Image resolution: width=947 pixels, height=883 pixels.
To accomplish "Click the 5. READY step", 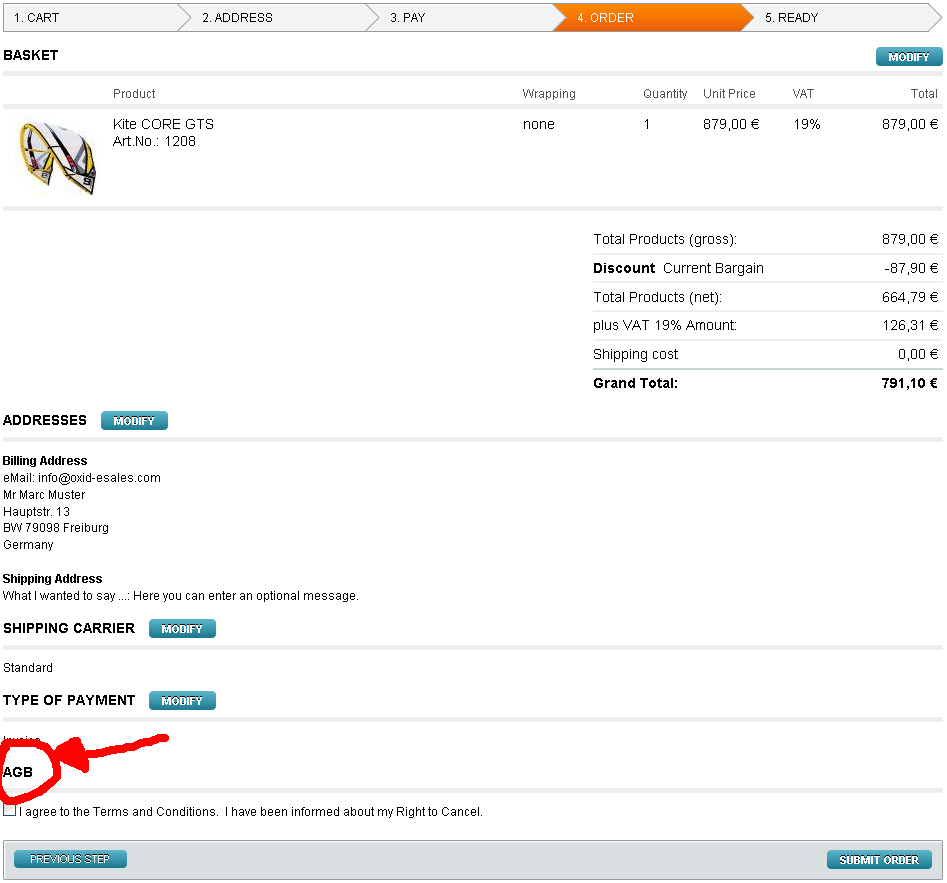I will coord(791,18).
